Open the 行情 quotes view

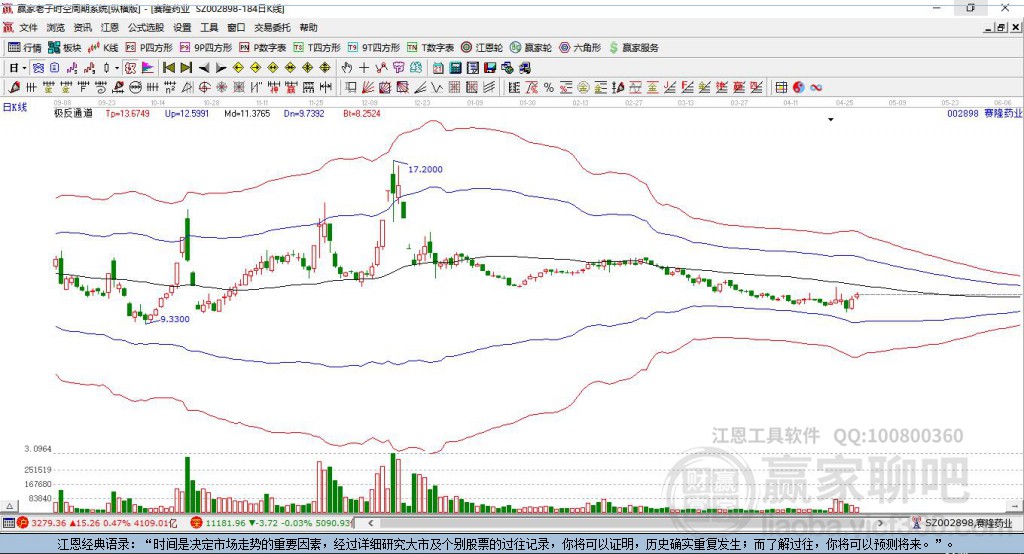(x=25, y=48)
